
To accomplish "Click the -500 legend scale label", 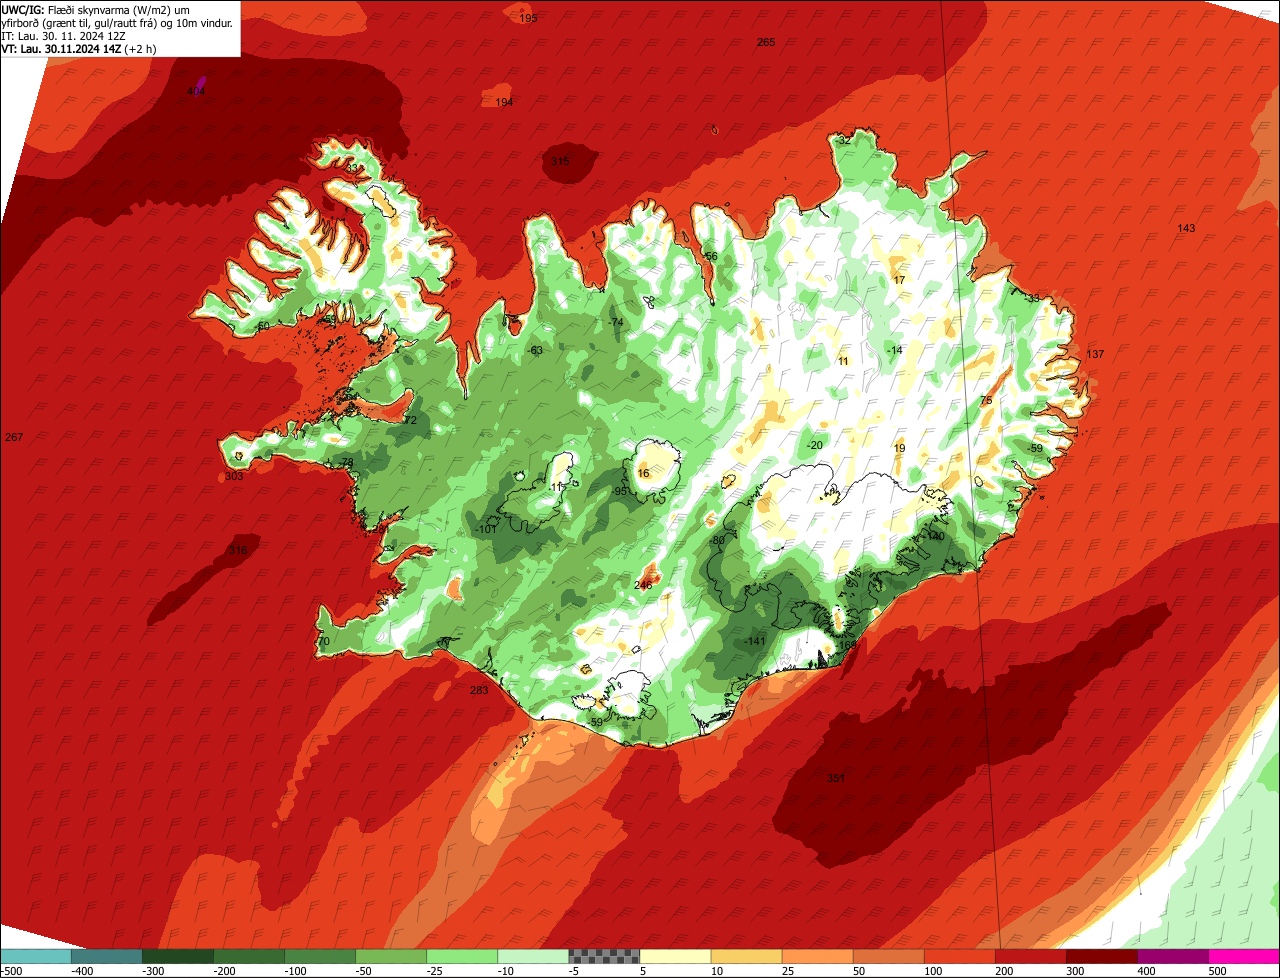I will click(11, 971).
